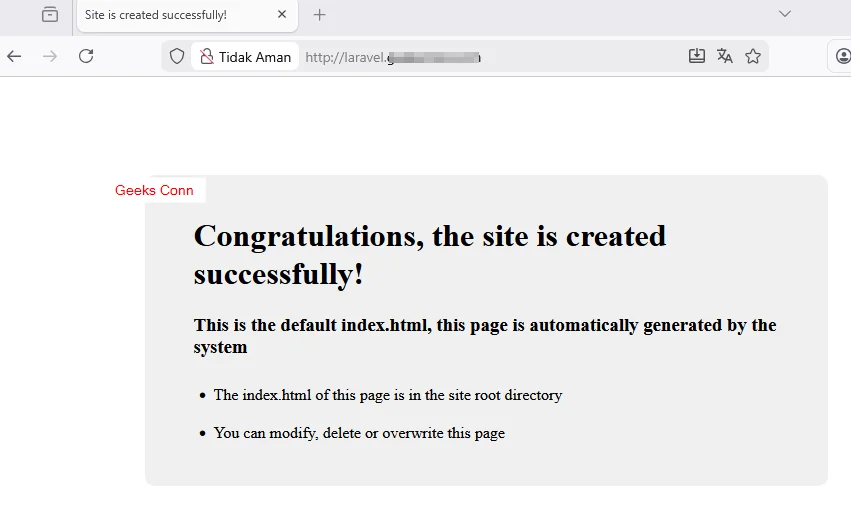Go back to the previous page

[x=14, y=56]
